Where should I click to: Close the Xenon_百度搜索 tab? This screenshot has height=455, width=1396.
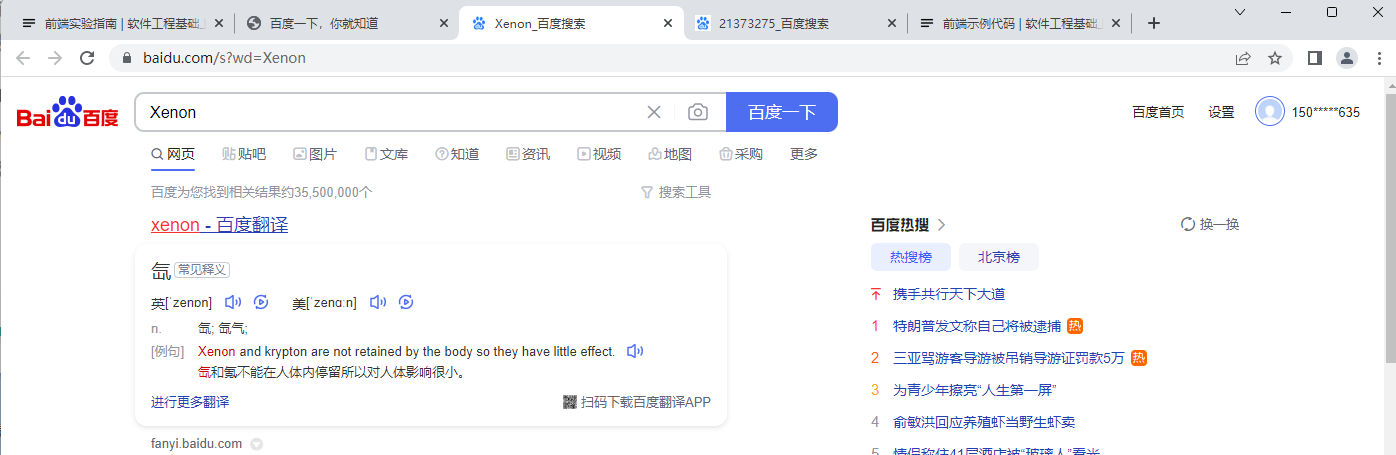click(668, 23)
